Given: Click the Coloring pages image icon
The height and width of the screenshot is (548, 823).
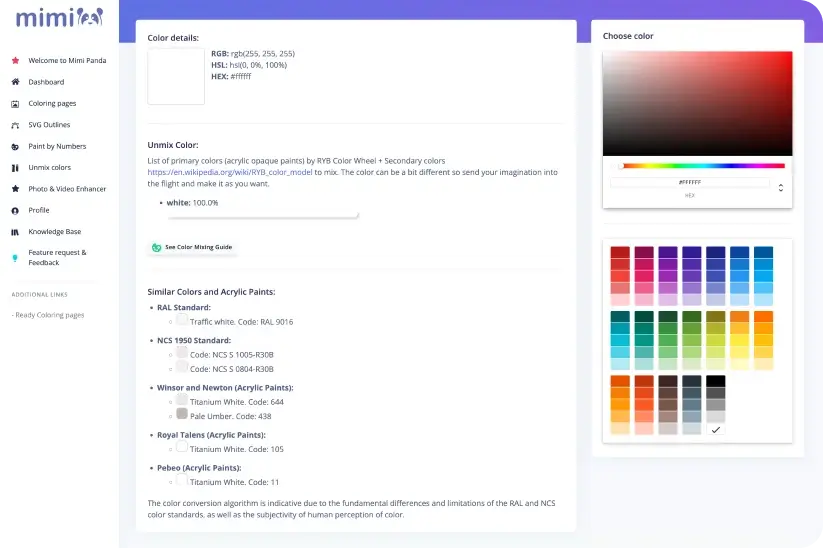Looking at the screenshot, I should [15, 103].
